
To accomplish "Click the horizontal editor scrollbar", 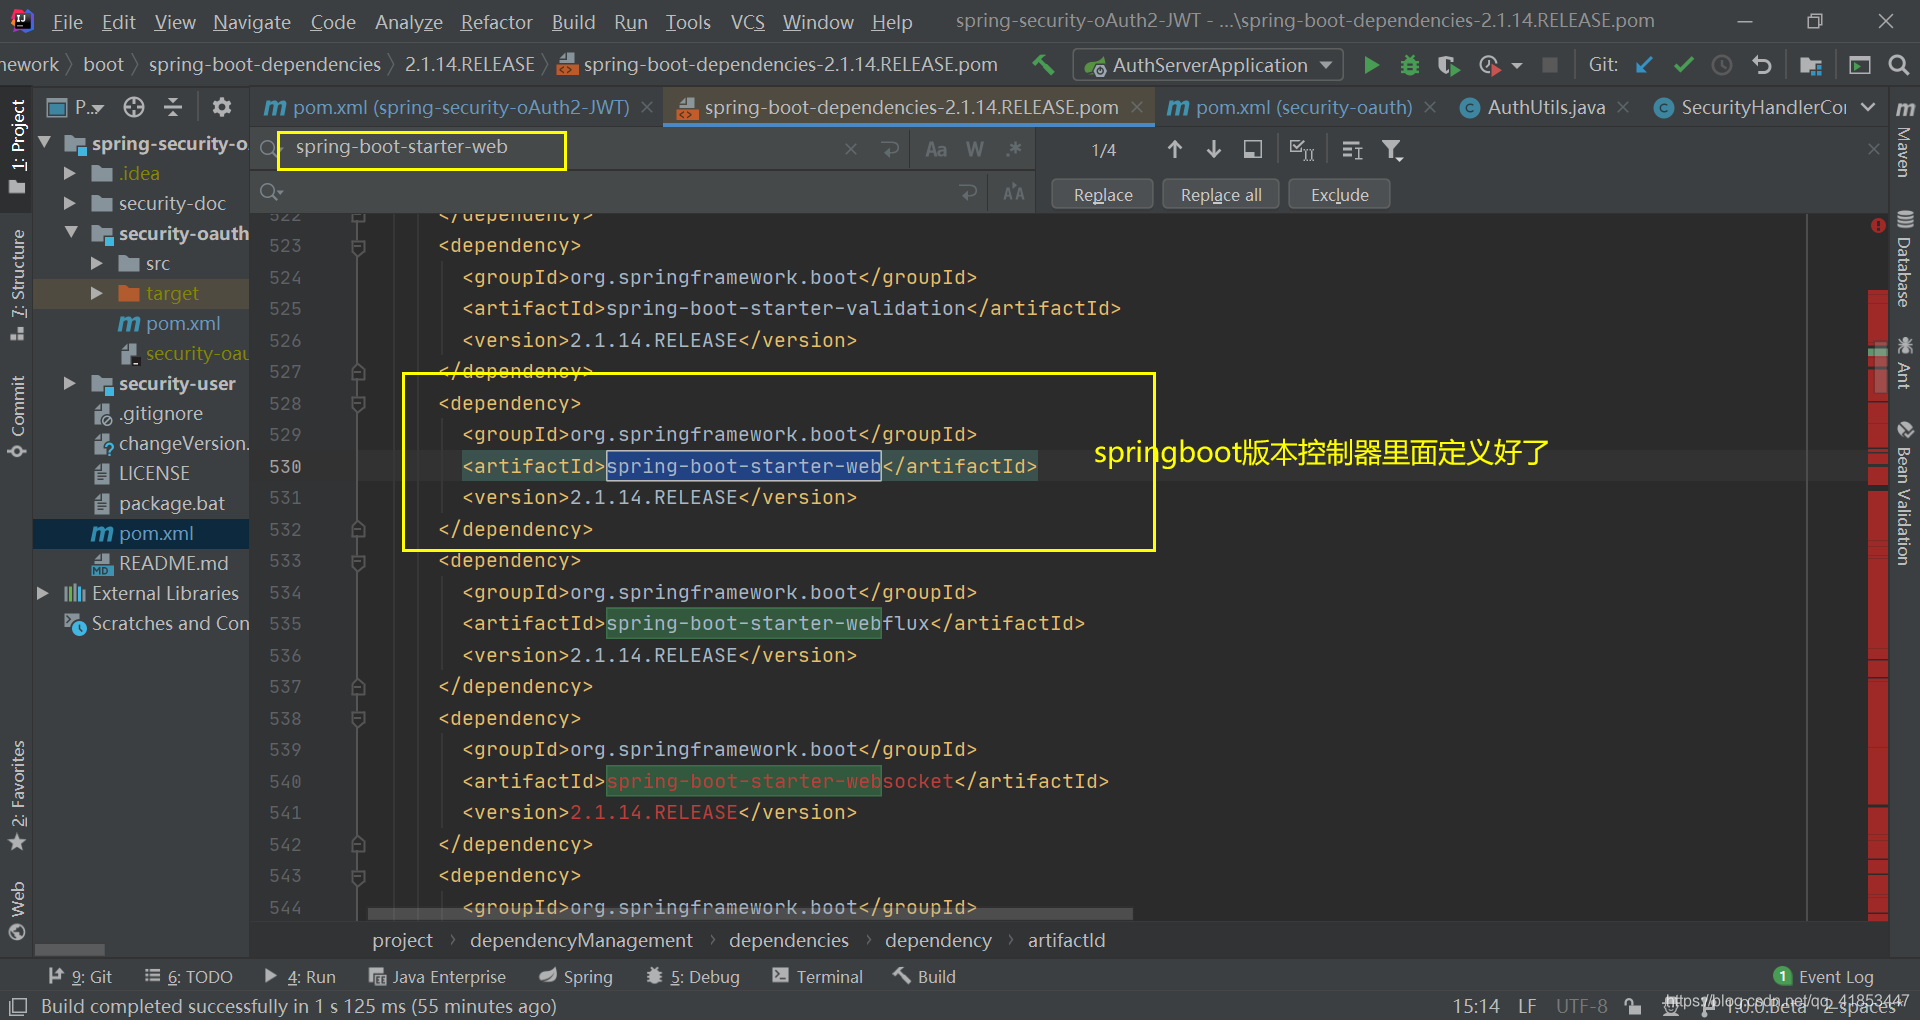I will (750, 913).
